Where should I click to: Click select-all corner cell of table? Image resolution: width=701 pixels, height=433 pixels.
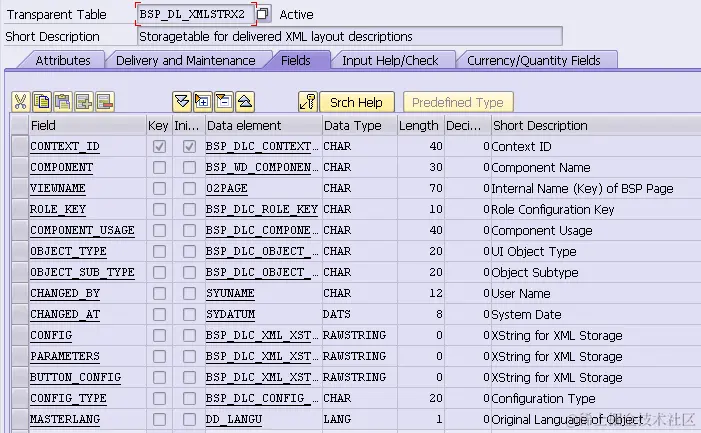point(20,125)
